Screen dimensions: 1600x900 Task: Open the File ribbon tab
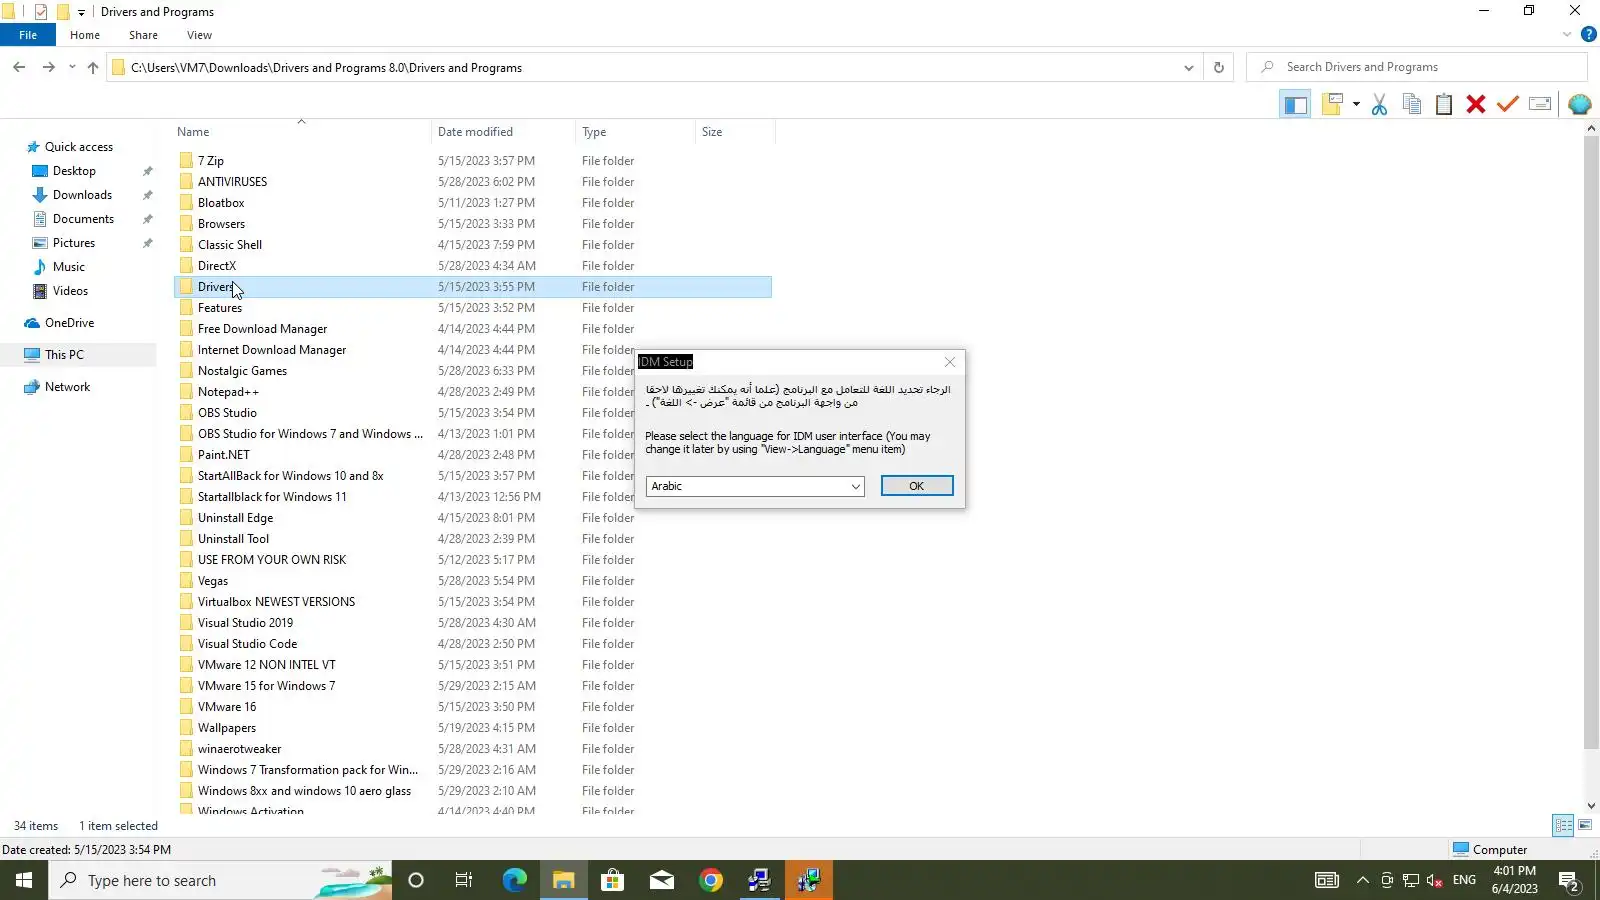(28, 35)
